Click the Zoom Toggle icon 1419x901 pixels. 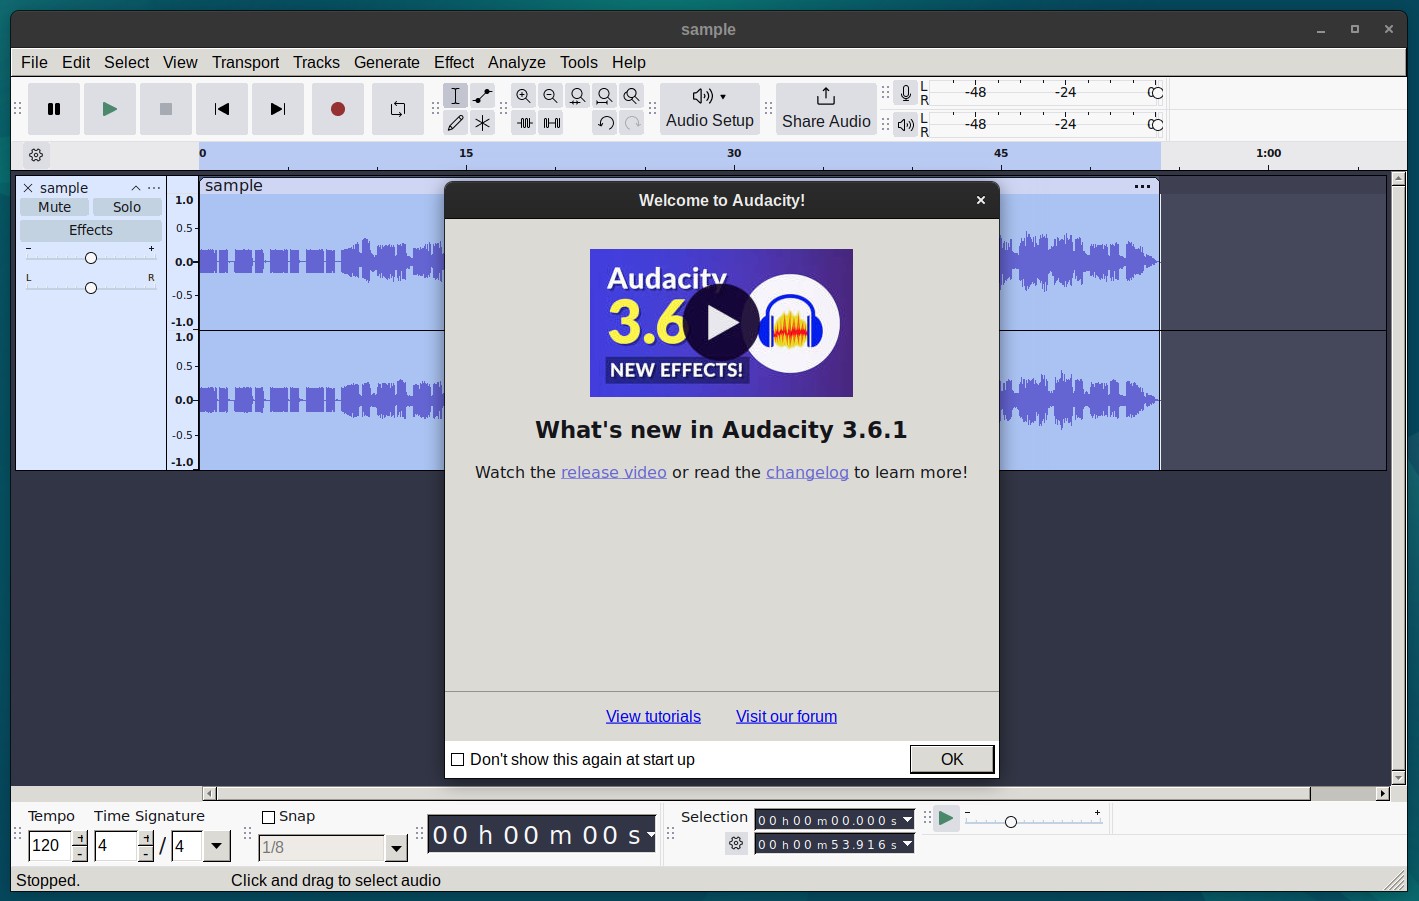coord(632,96)
